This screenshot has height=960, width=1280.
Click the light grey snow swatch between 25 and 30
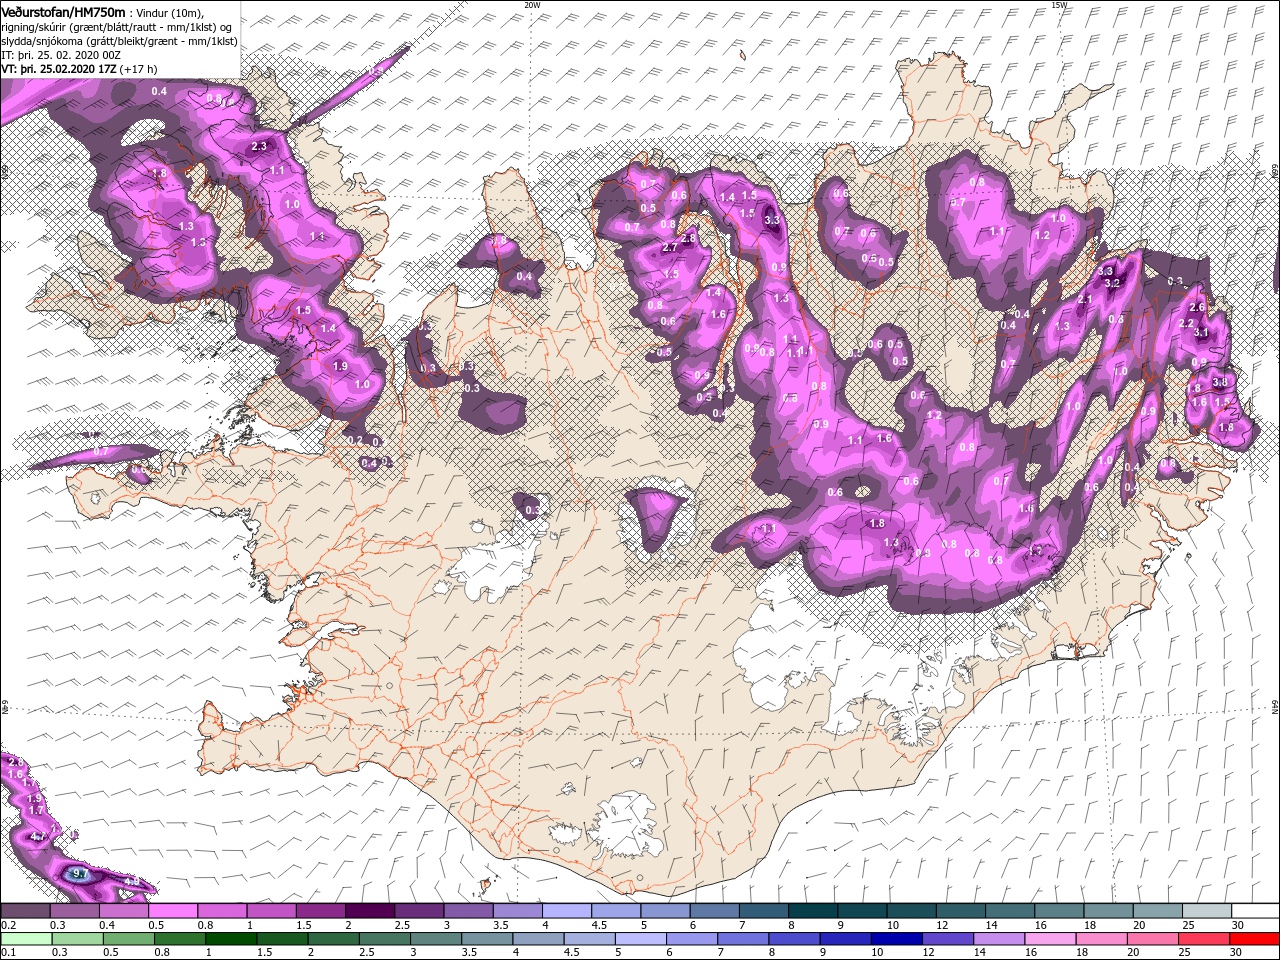(1206, 911)
